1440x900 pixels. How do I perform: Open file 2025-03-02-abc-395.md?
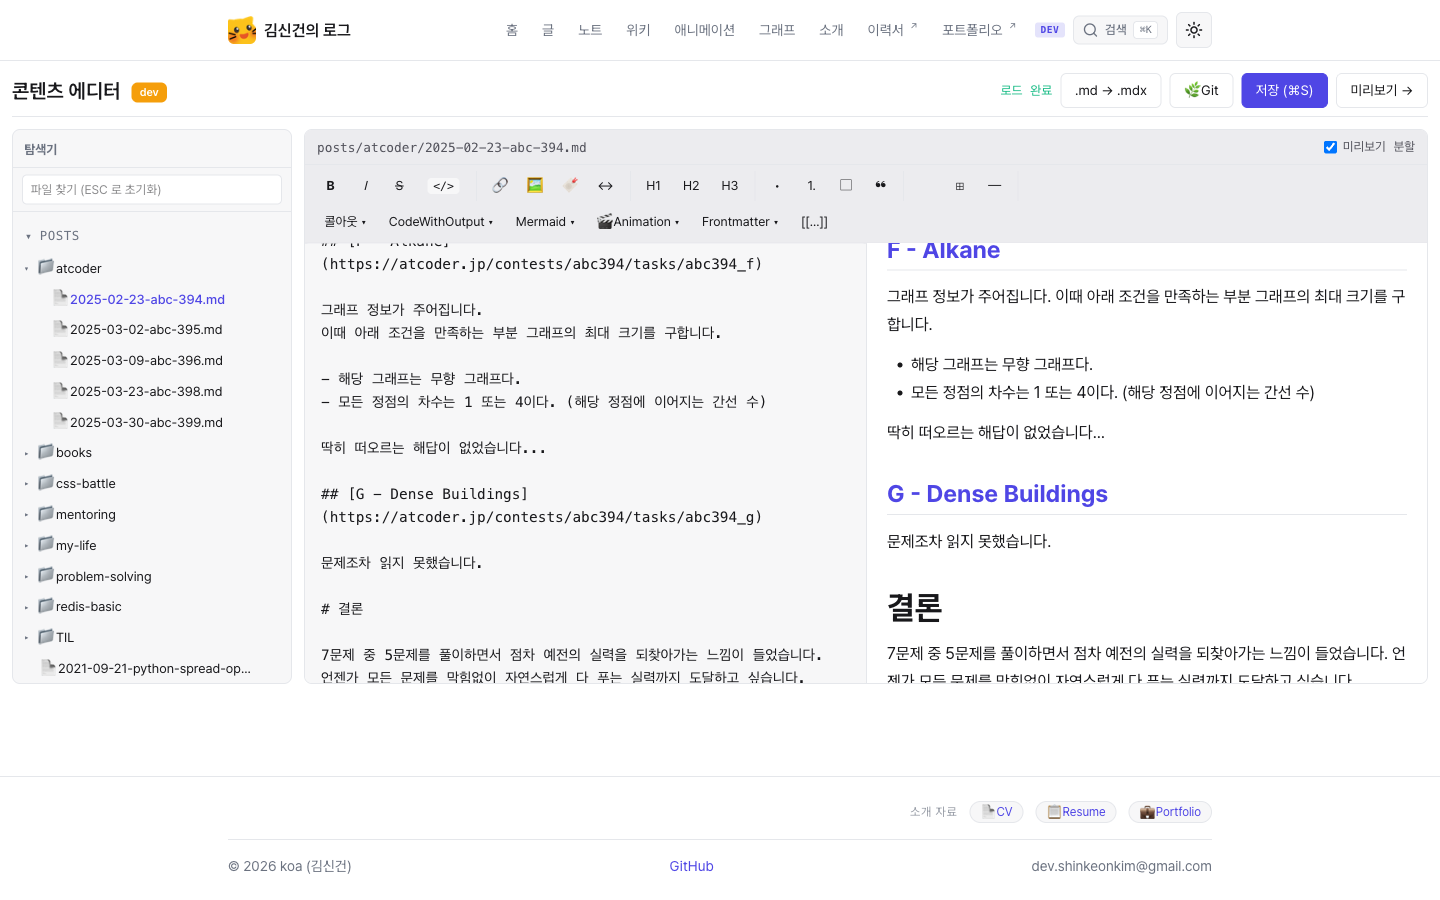point(138,329)
